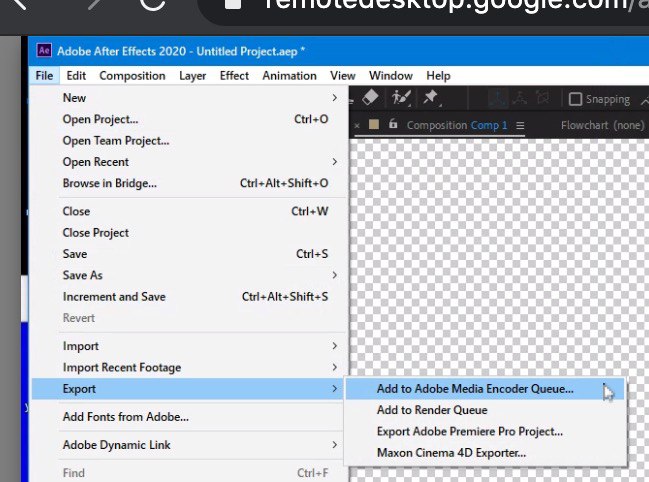Image resolution: width=649 pixels, height=482 pixels.
Task: Reload the browser page
Action: [x=153, y=5]
